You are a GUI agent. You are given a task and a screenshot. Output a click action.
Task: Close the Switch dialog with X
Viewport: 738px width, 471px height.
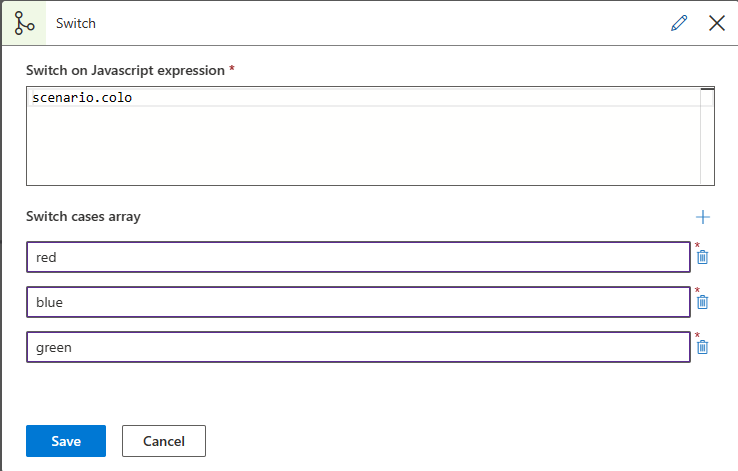coord(716,23)
